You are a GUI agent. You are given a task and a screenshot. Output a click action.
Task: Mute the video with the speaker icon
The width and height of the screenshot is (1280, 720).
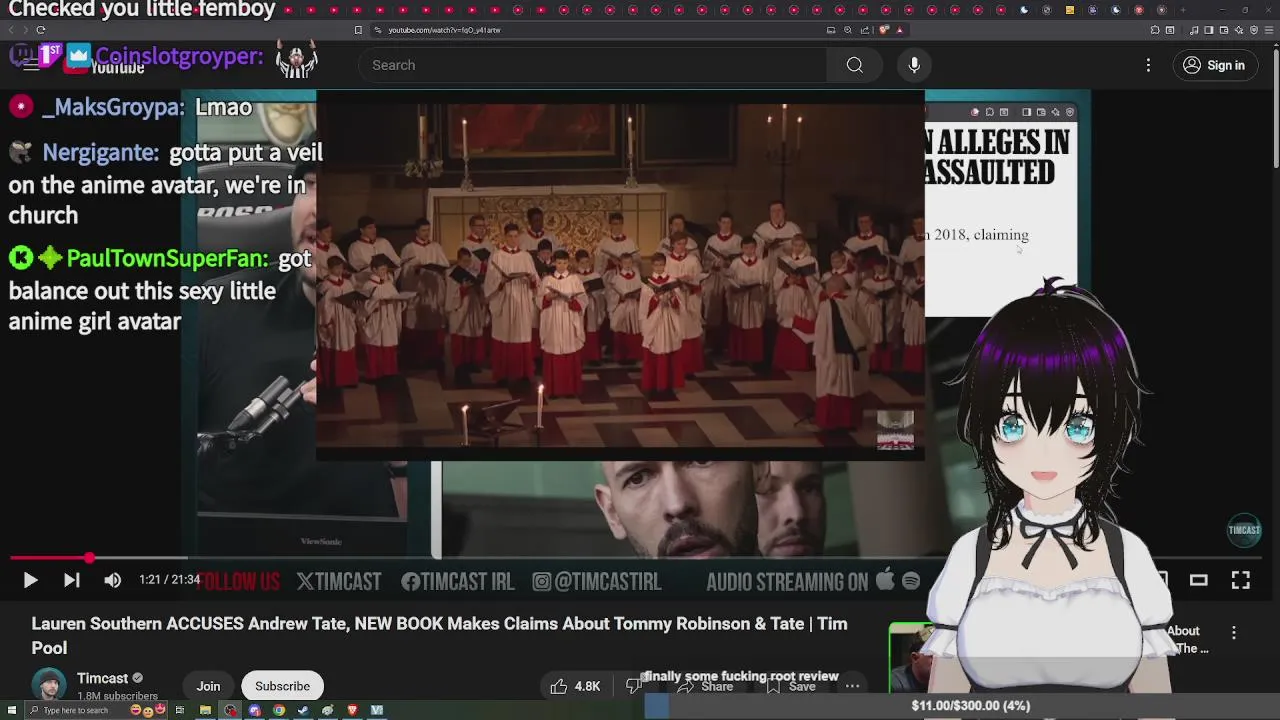click(112, 580)
